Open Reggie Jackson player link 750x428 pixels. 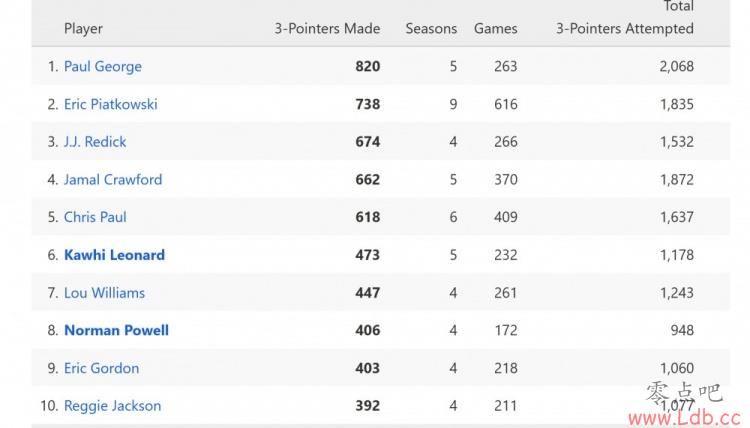112,406
